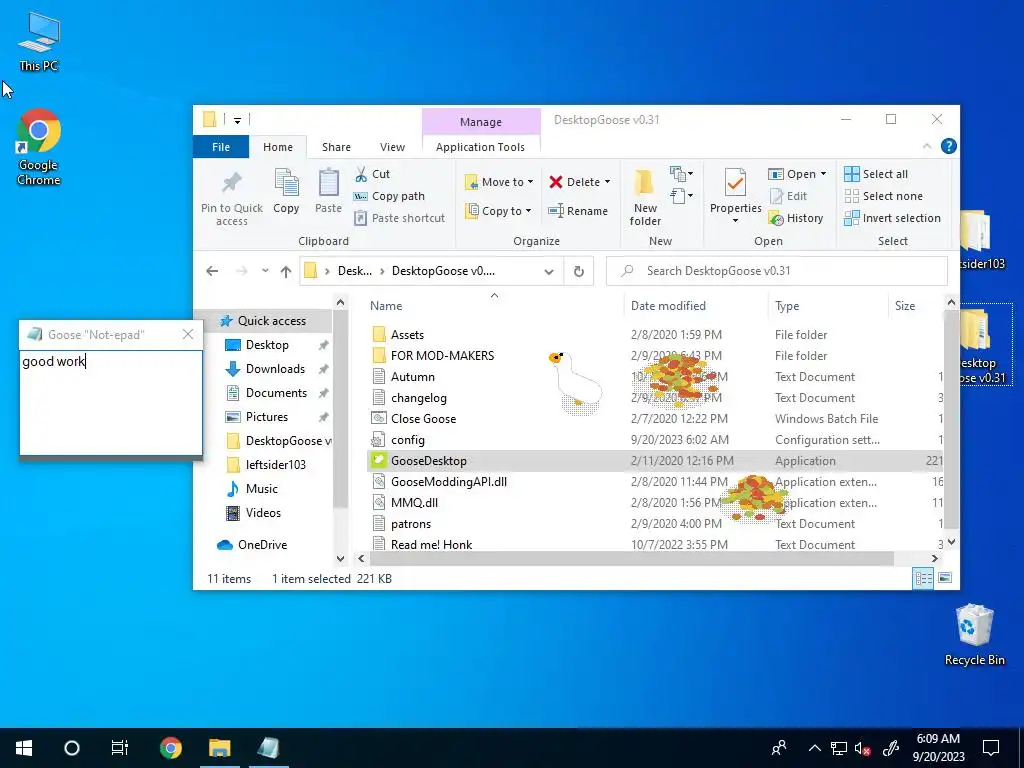Create a New folder
Screen dimensions: 1024x768
(x=645, y=197)
